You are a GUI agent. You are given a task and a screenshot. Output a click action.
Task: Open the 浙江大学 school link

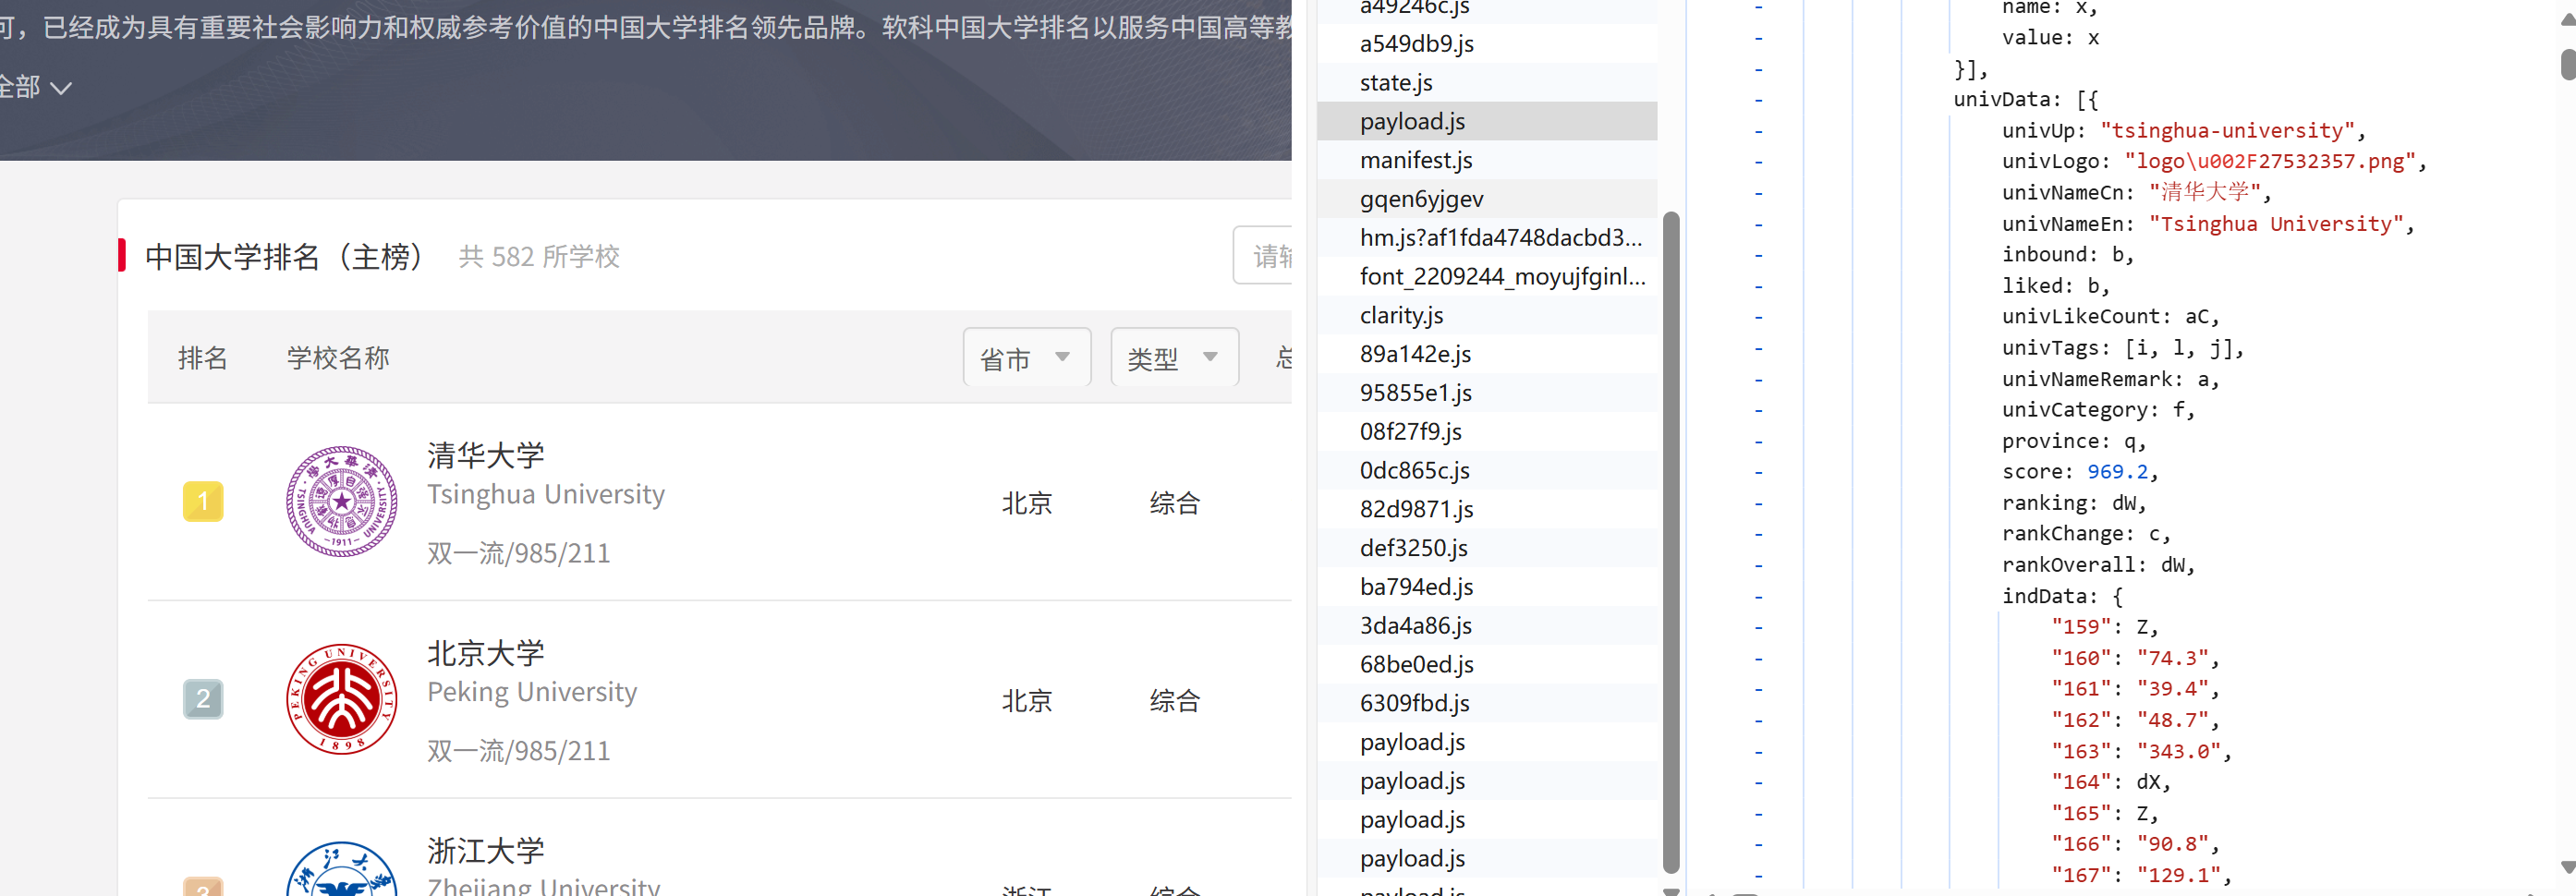click(x=486, y=850)
